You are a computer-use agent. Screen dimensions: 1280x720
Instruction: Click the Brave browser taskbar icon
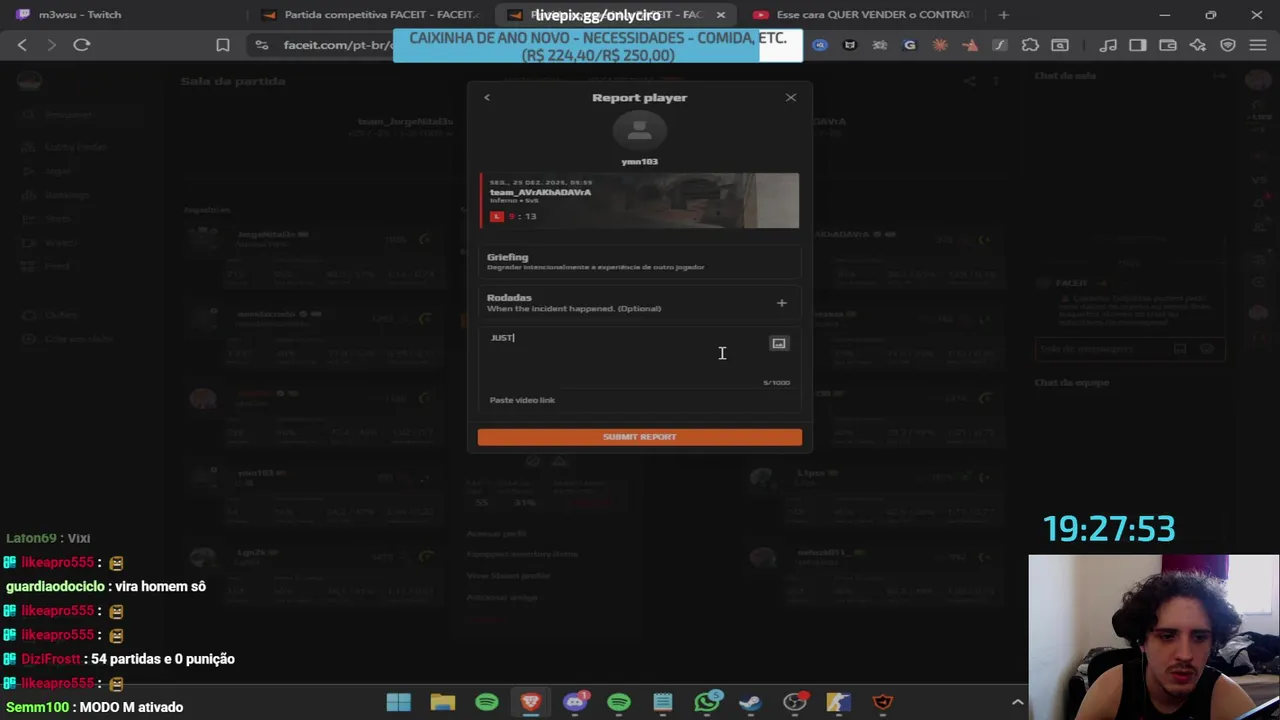(531, 702)
